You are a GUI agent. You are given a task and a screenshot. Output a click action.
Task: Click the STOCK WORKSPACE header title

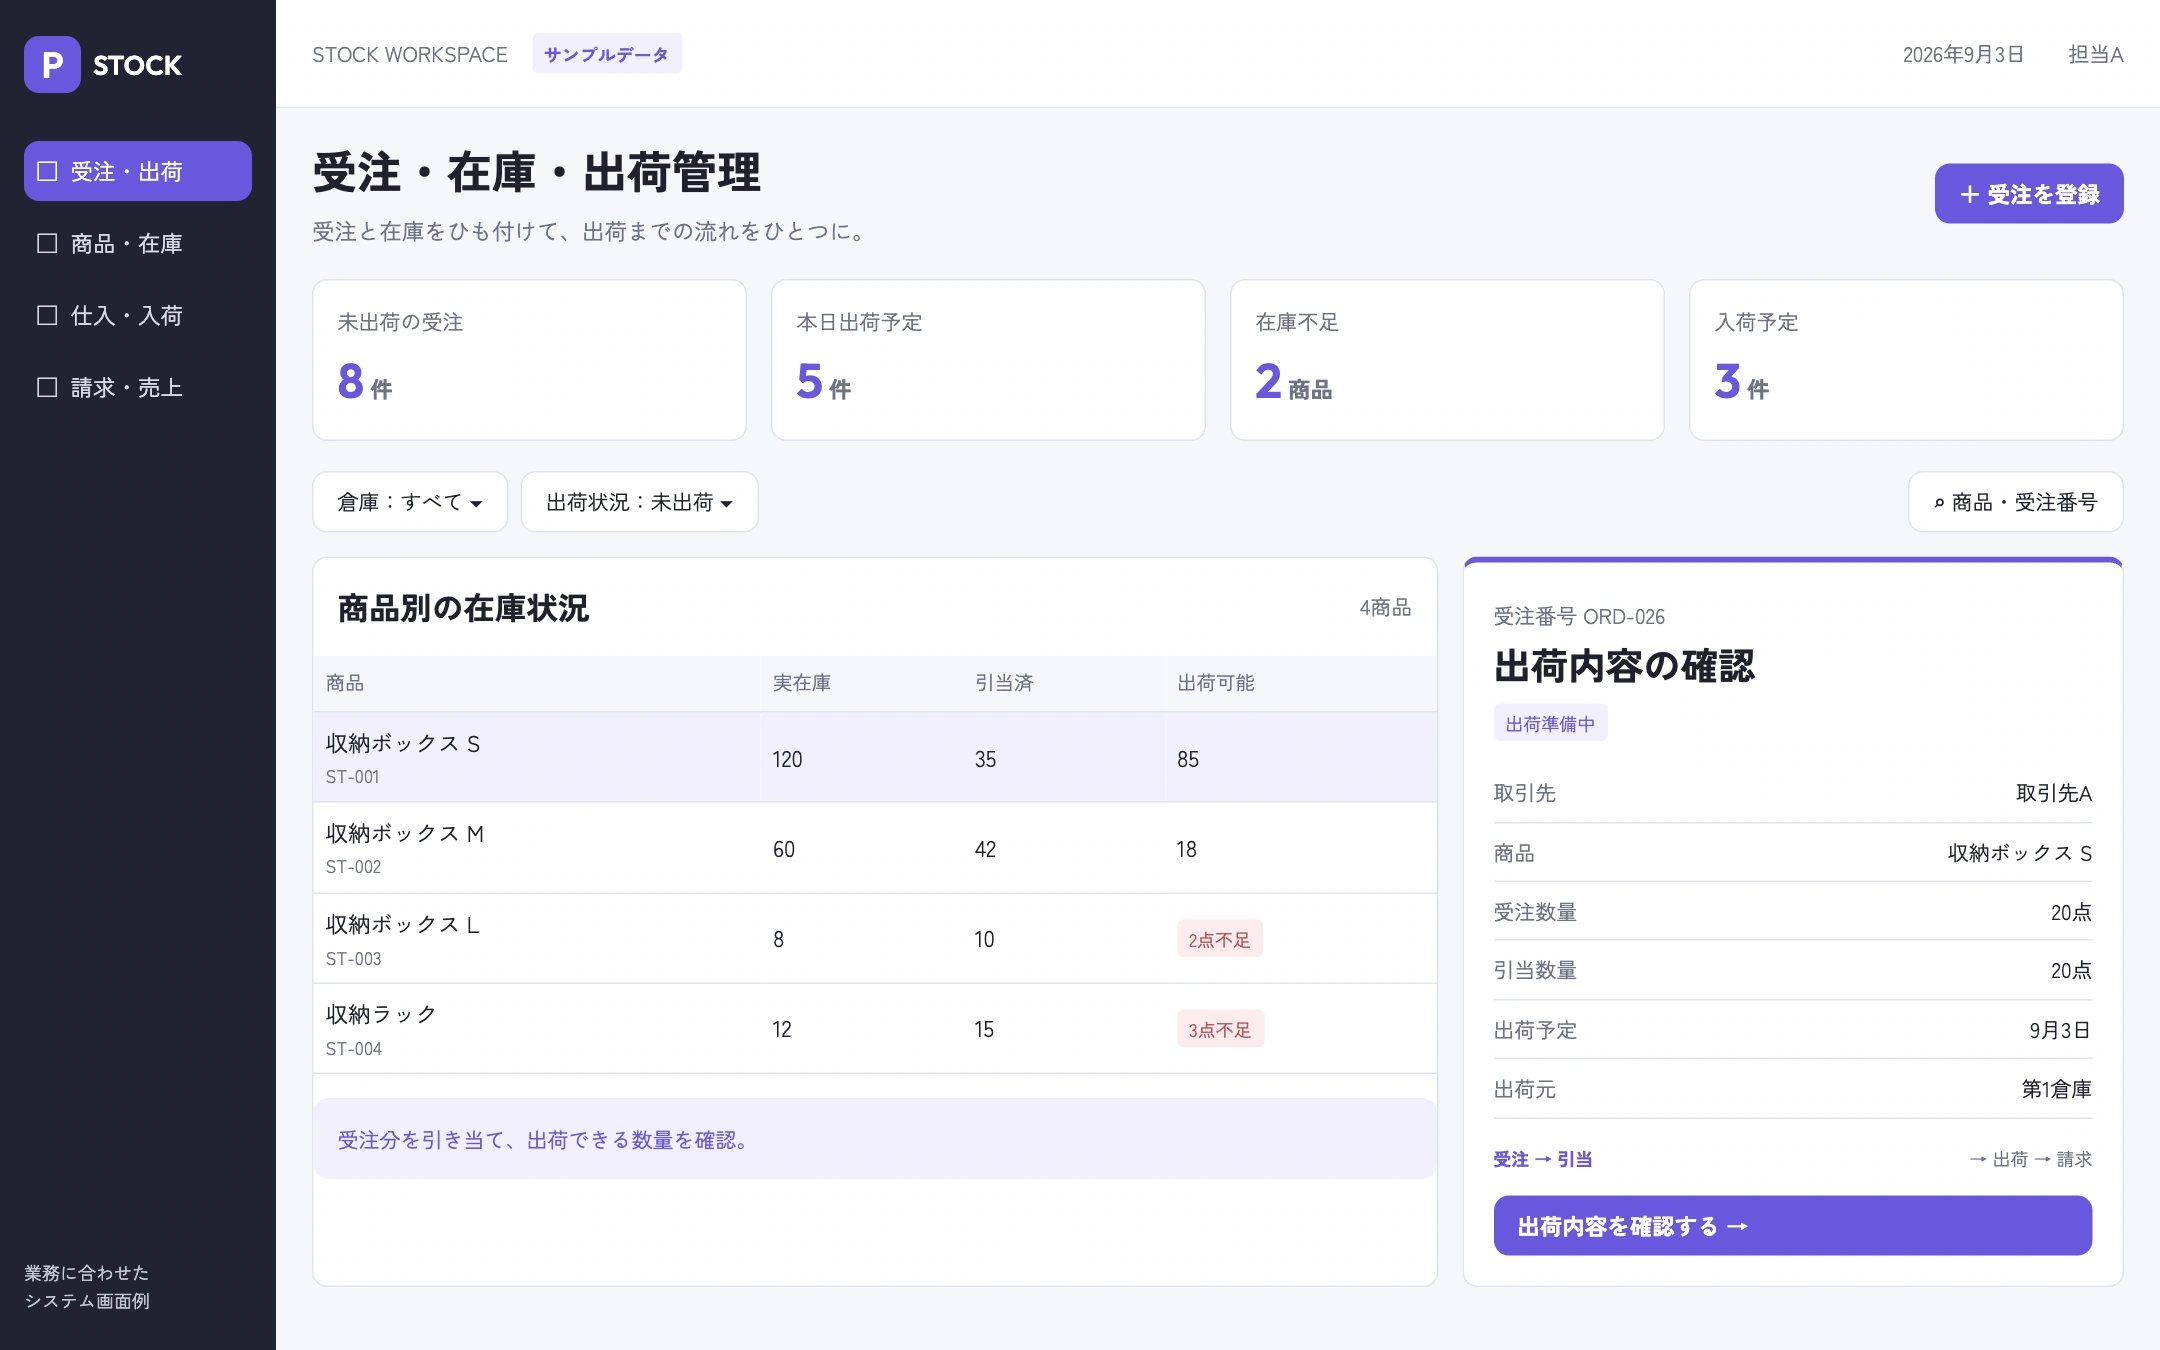tap(410, 54)
